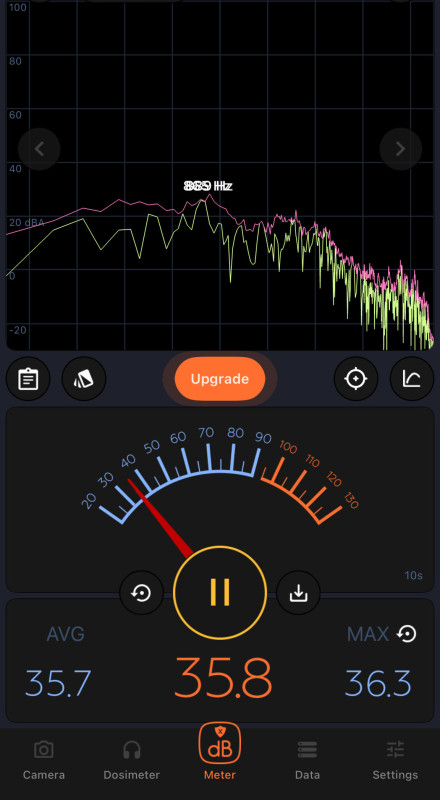Reset the MAX value
This screenshot has width=440, height=800.
407,634
